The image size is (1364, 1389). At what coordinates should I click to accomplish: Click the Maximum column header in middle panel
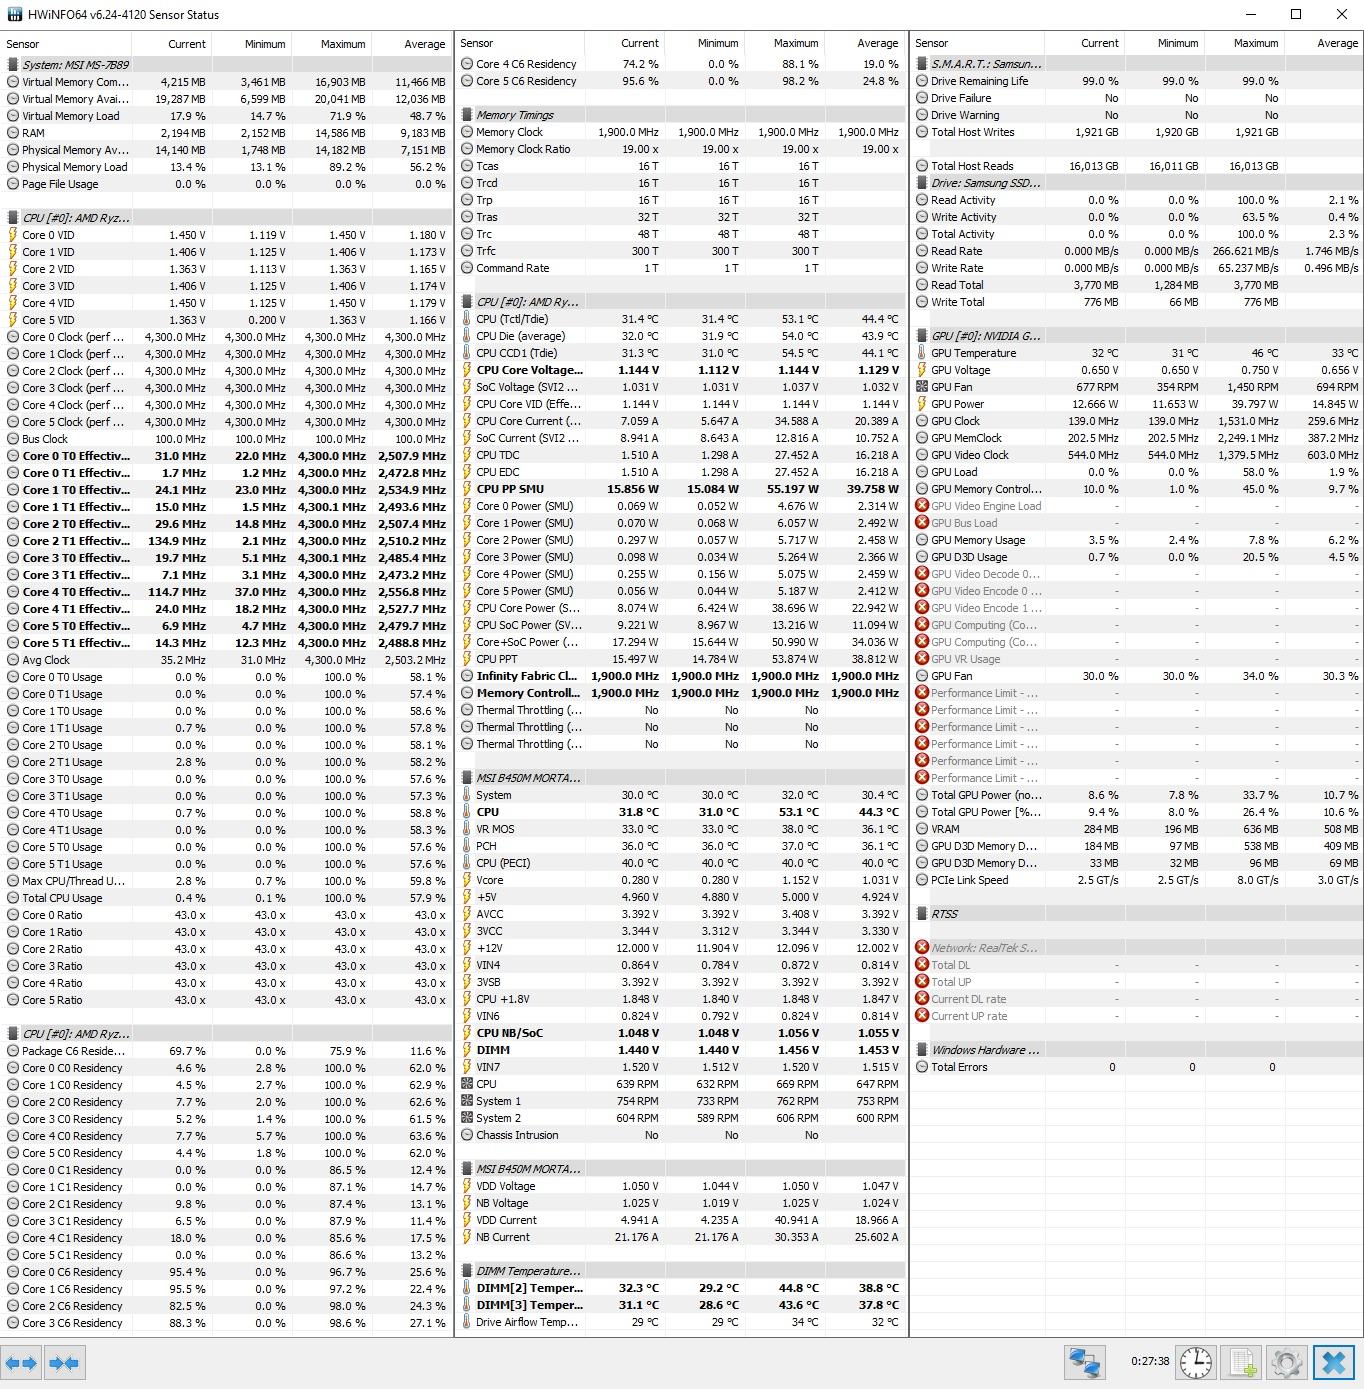tap(785, 43)
